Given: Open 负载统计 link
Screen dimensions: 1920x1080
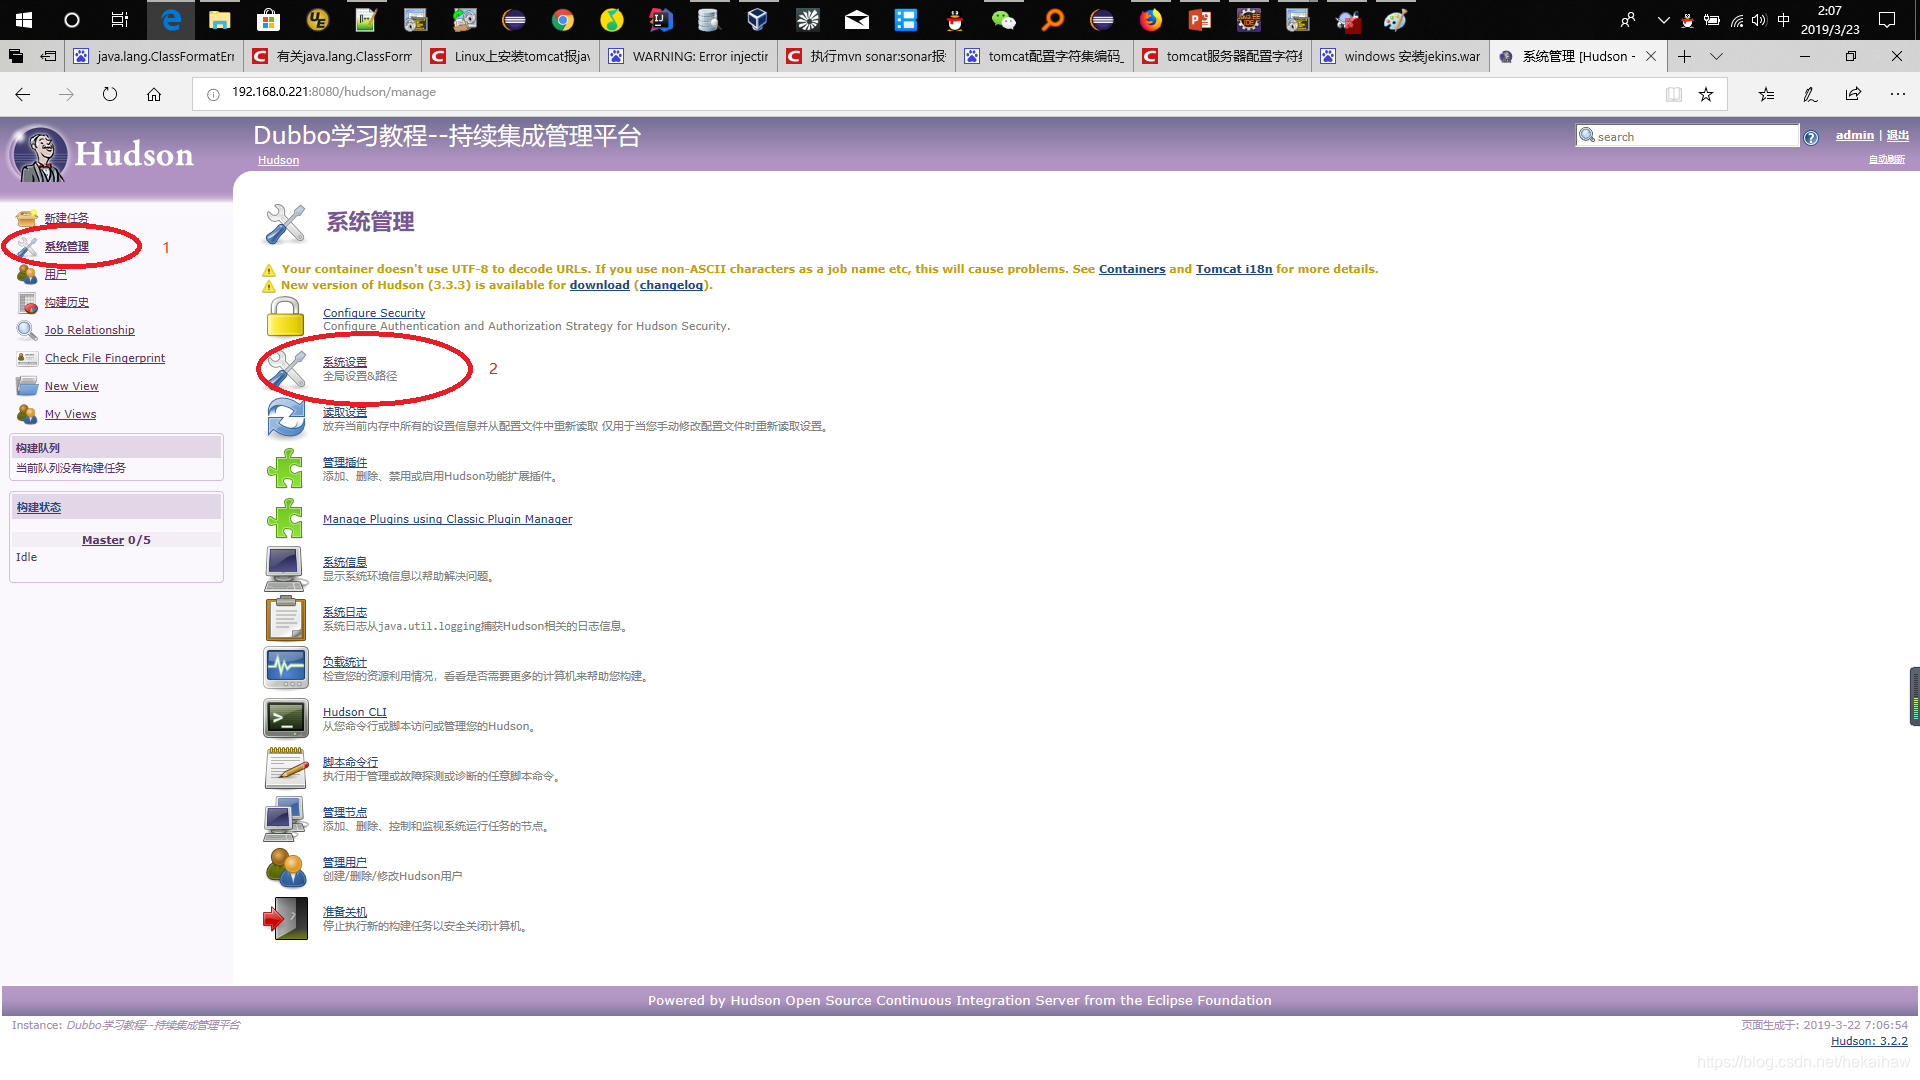Looking at the screenshot, I should point(345,662).
